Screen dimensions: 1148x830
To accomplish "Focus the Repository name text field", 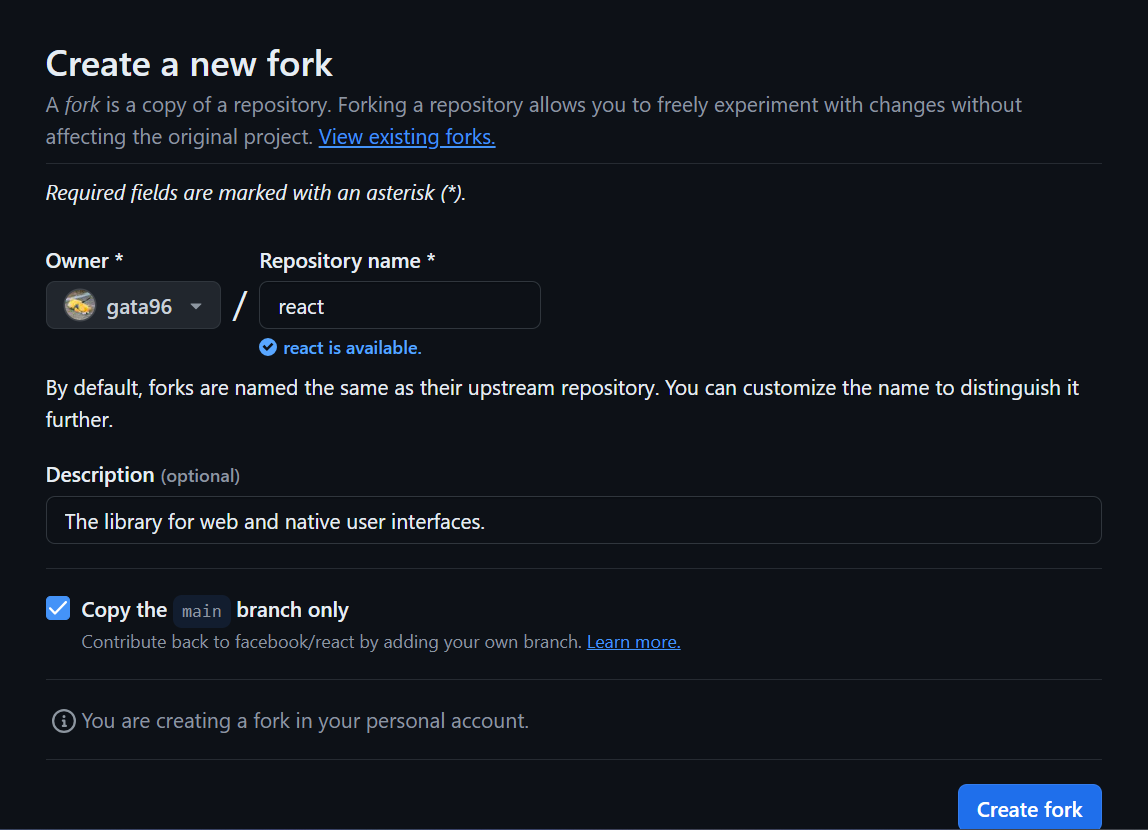I will point(400,306).
